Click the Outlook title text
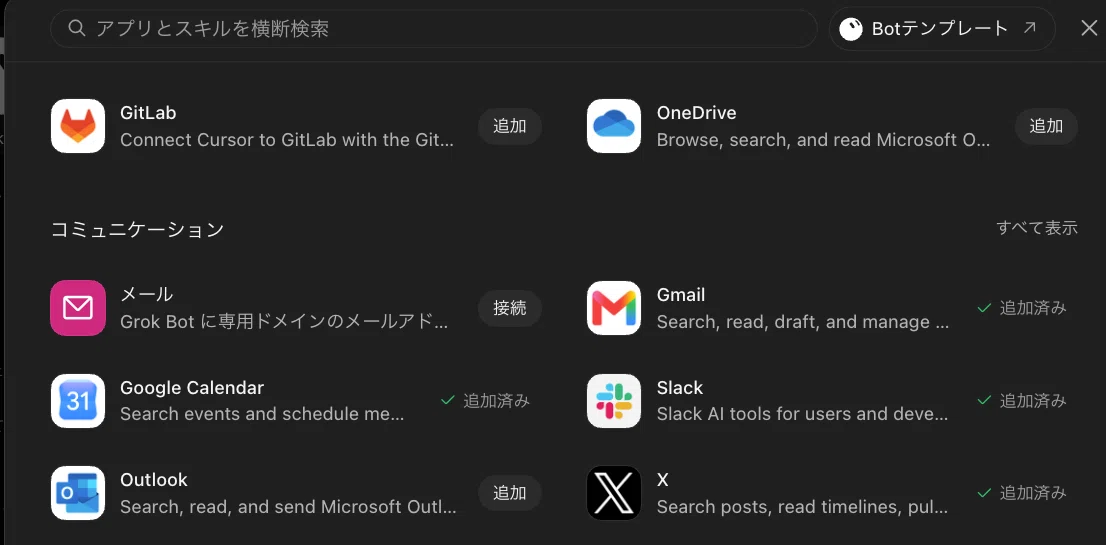 pyautogui.click(x=154, y=480)
